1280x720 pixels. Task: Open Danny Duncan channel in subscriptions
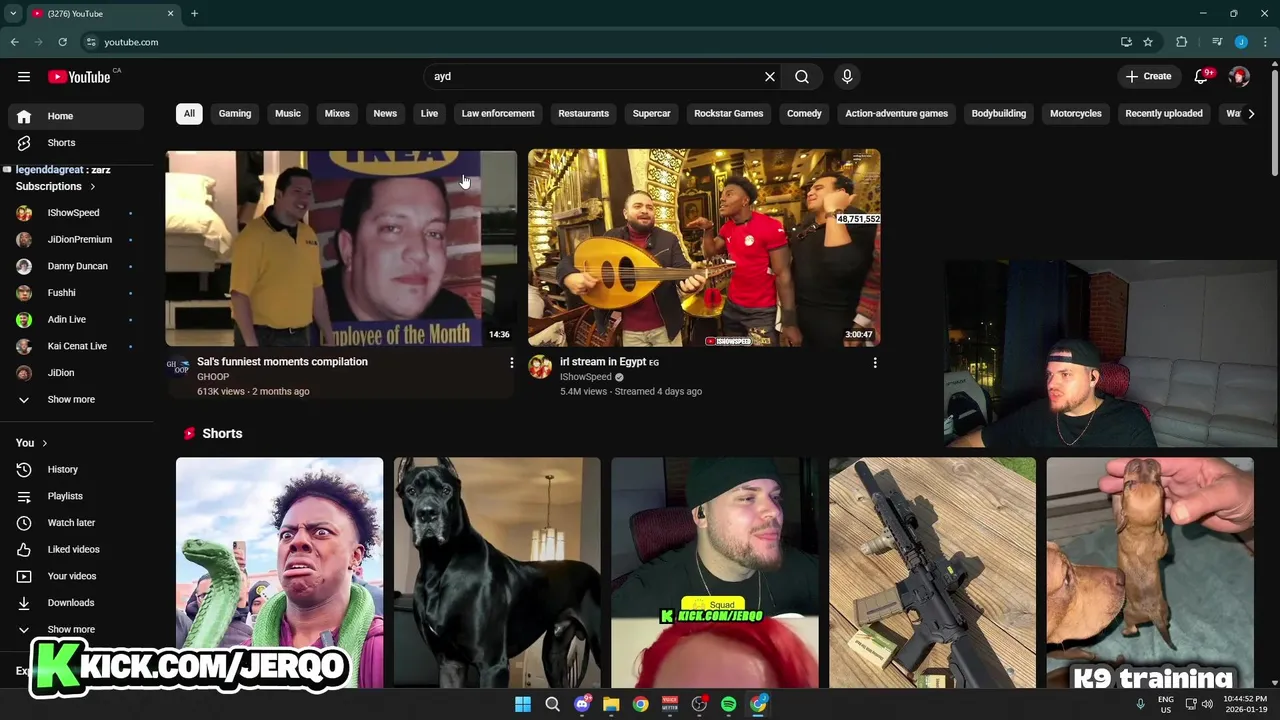point(76,266)
